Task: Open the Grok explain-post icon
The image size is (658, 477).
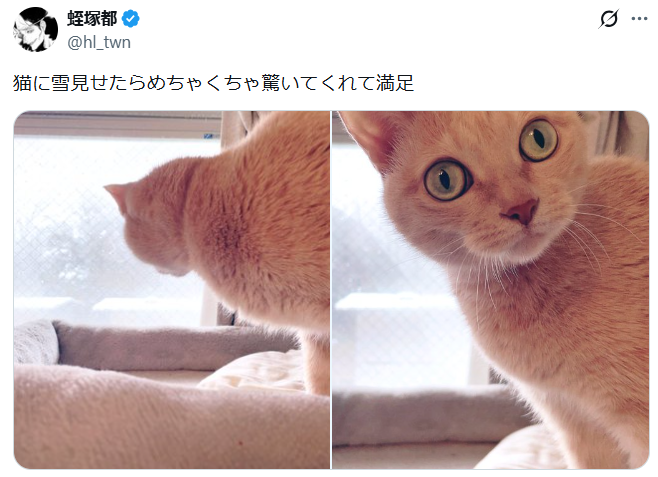Action: [x=608, y=19]
